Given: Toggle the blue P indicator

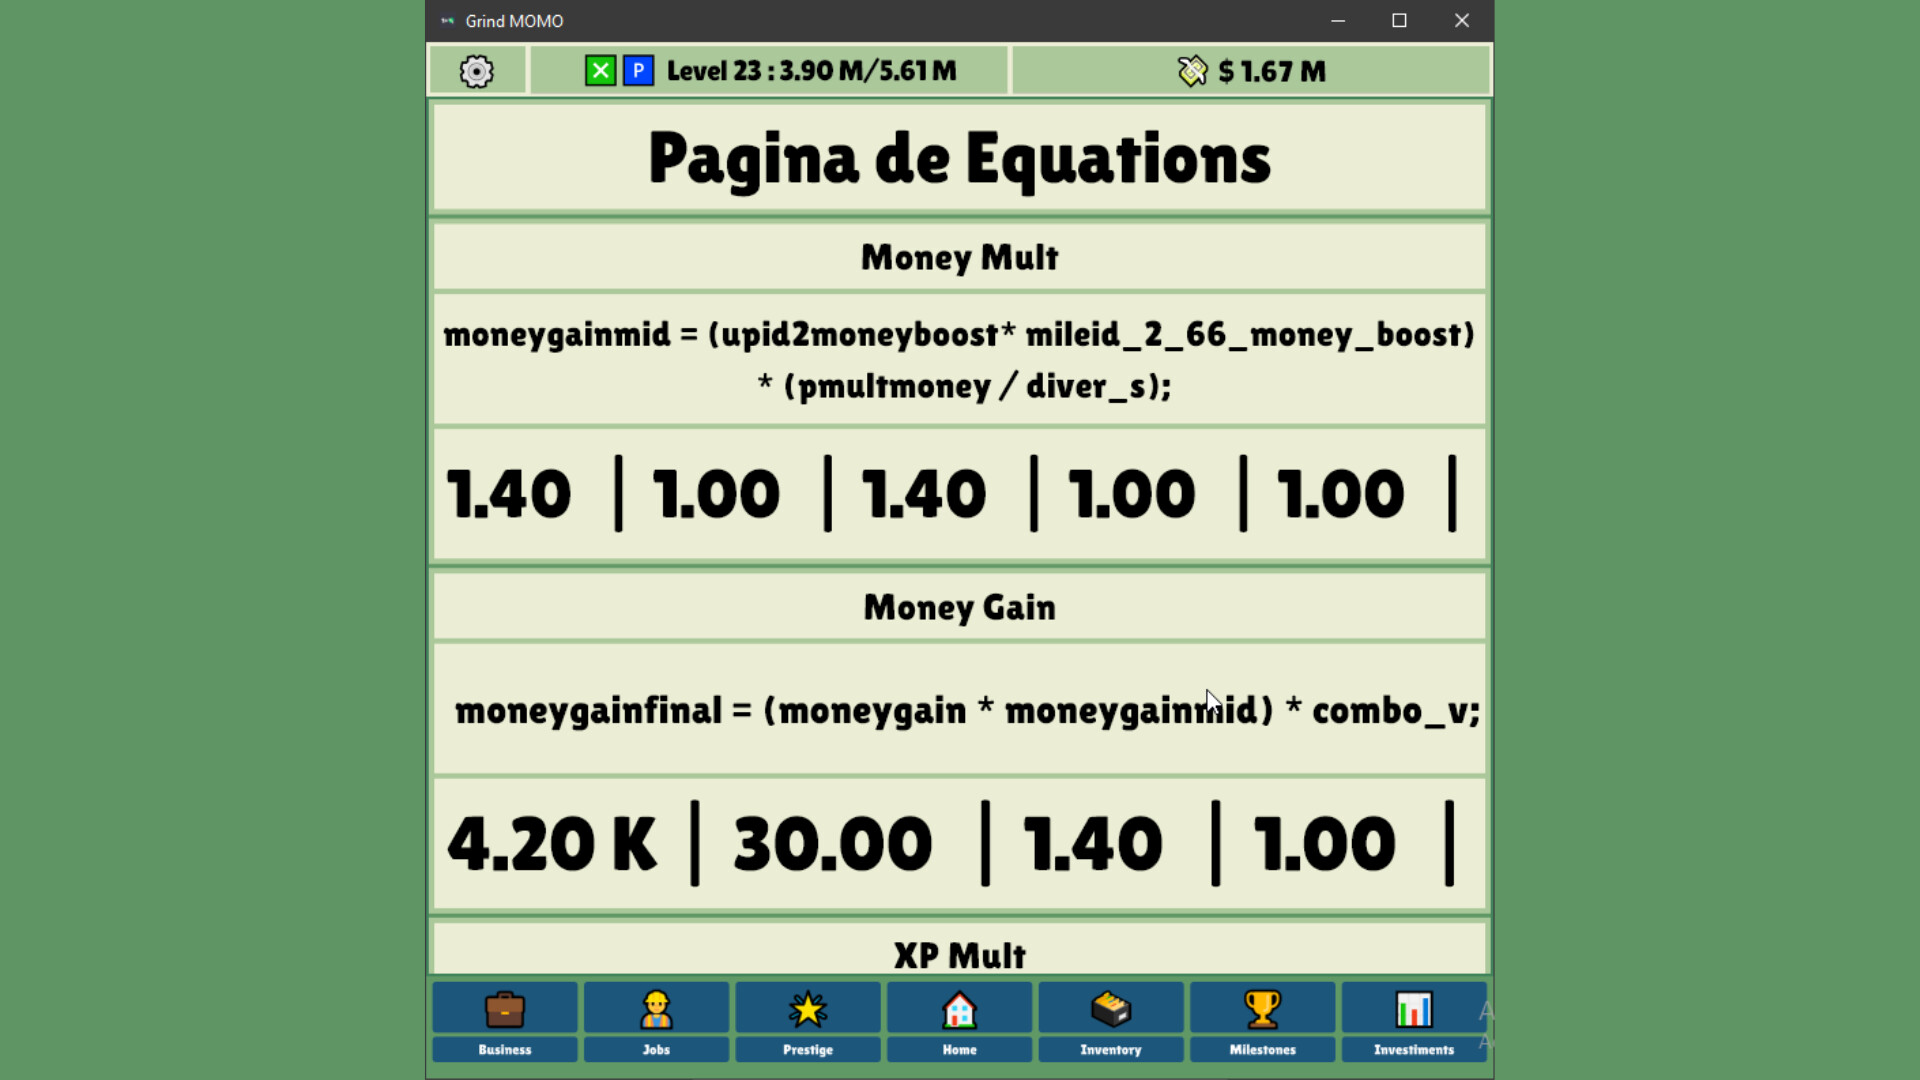Looking at the screenshot, I should tap(638, 71).
